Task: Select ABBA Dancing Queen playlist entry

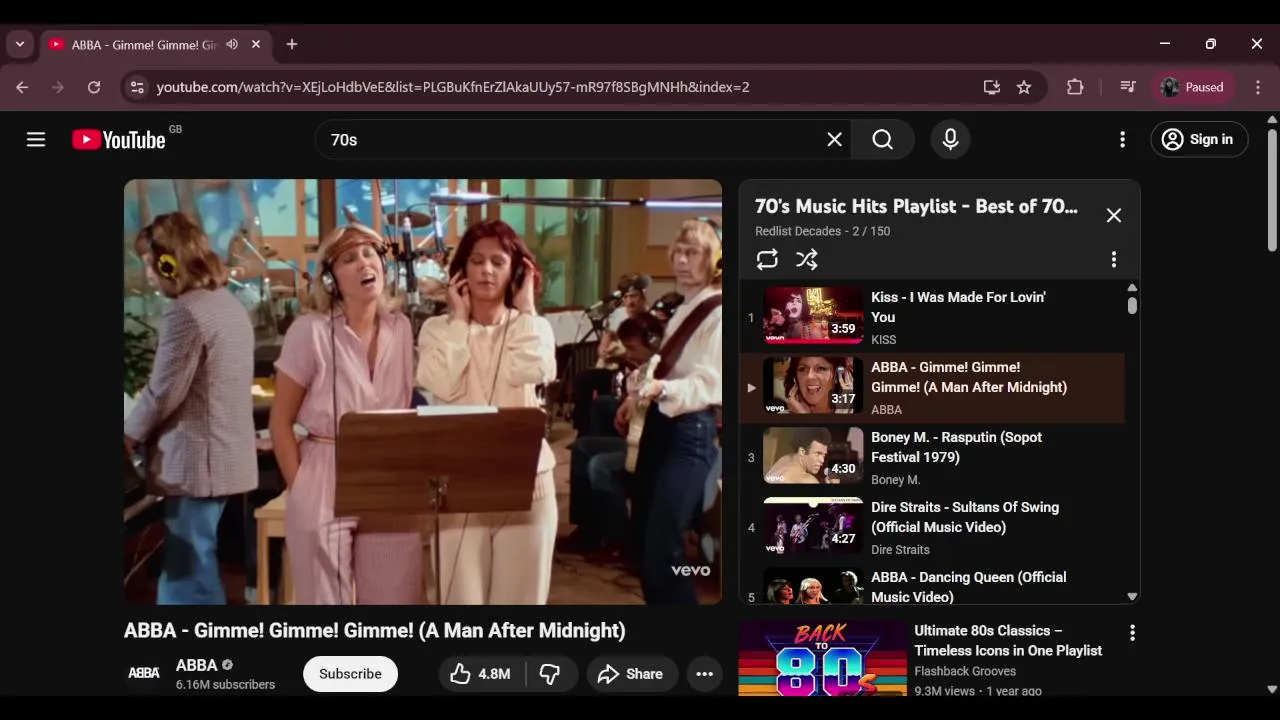Action: click(932, 585)
